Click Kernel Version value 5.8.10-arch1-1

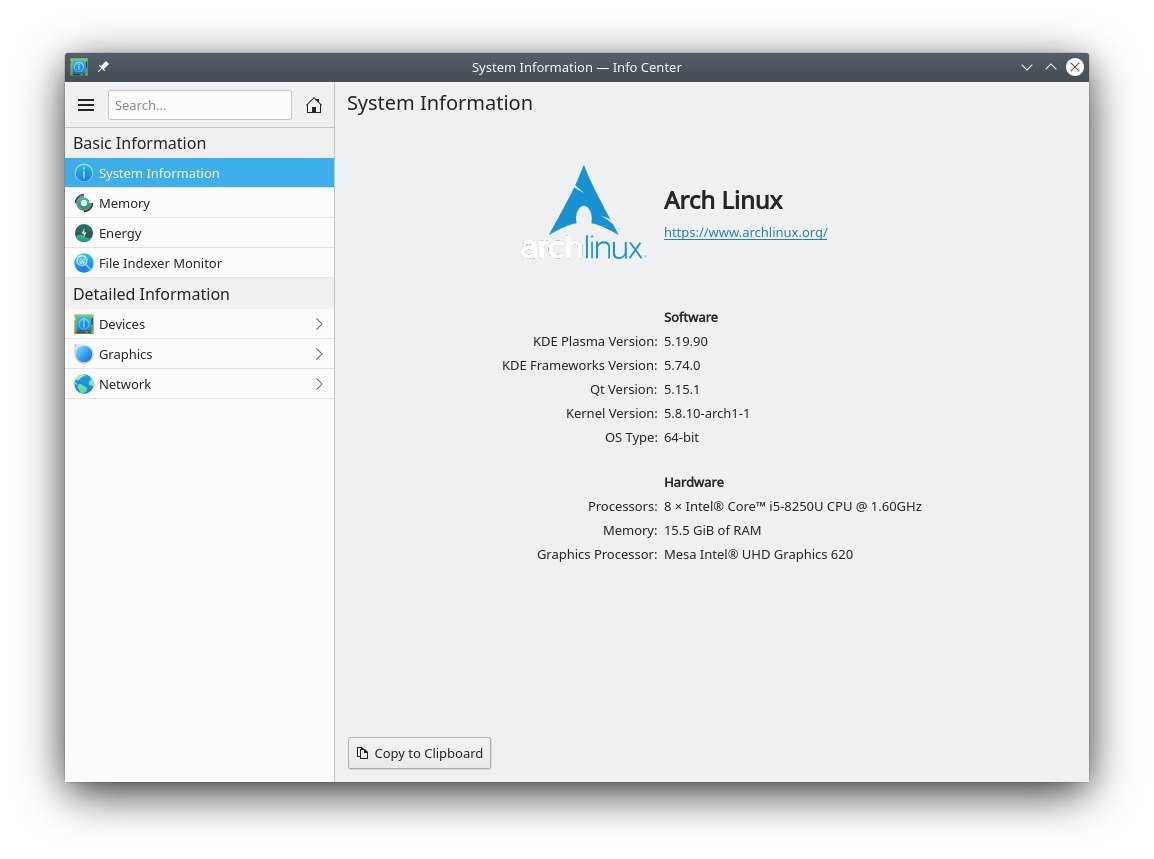point(707,413)
